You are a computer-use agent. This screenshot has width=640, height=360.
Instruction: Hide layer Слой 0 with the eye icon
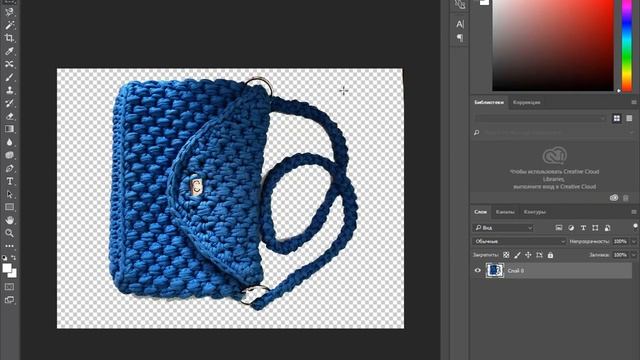(x=478, y=270)
